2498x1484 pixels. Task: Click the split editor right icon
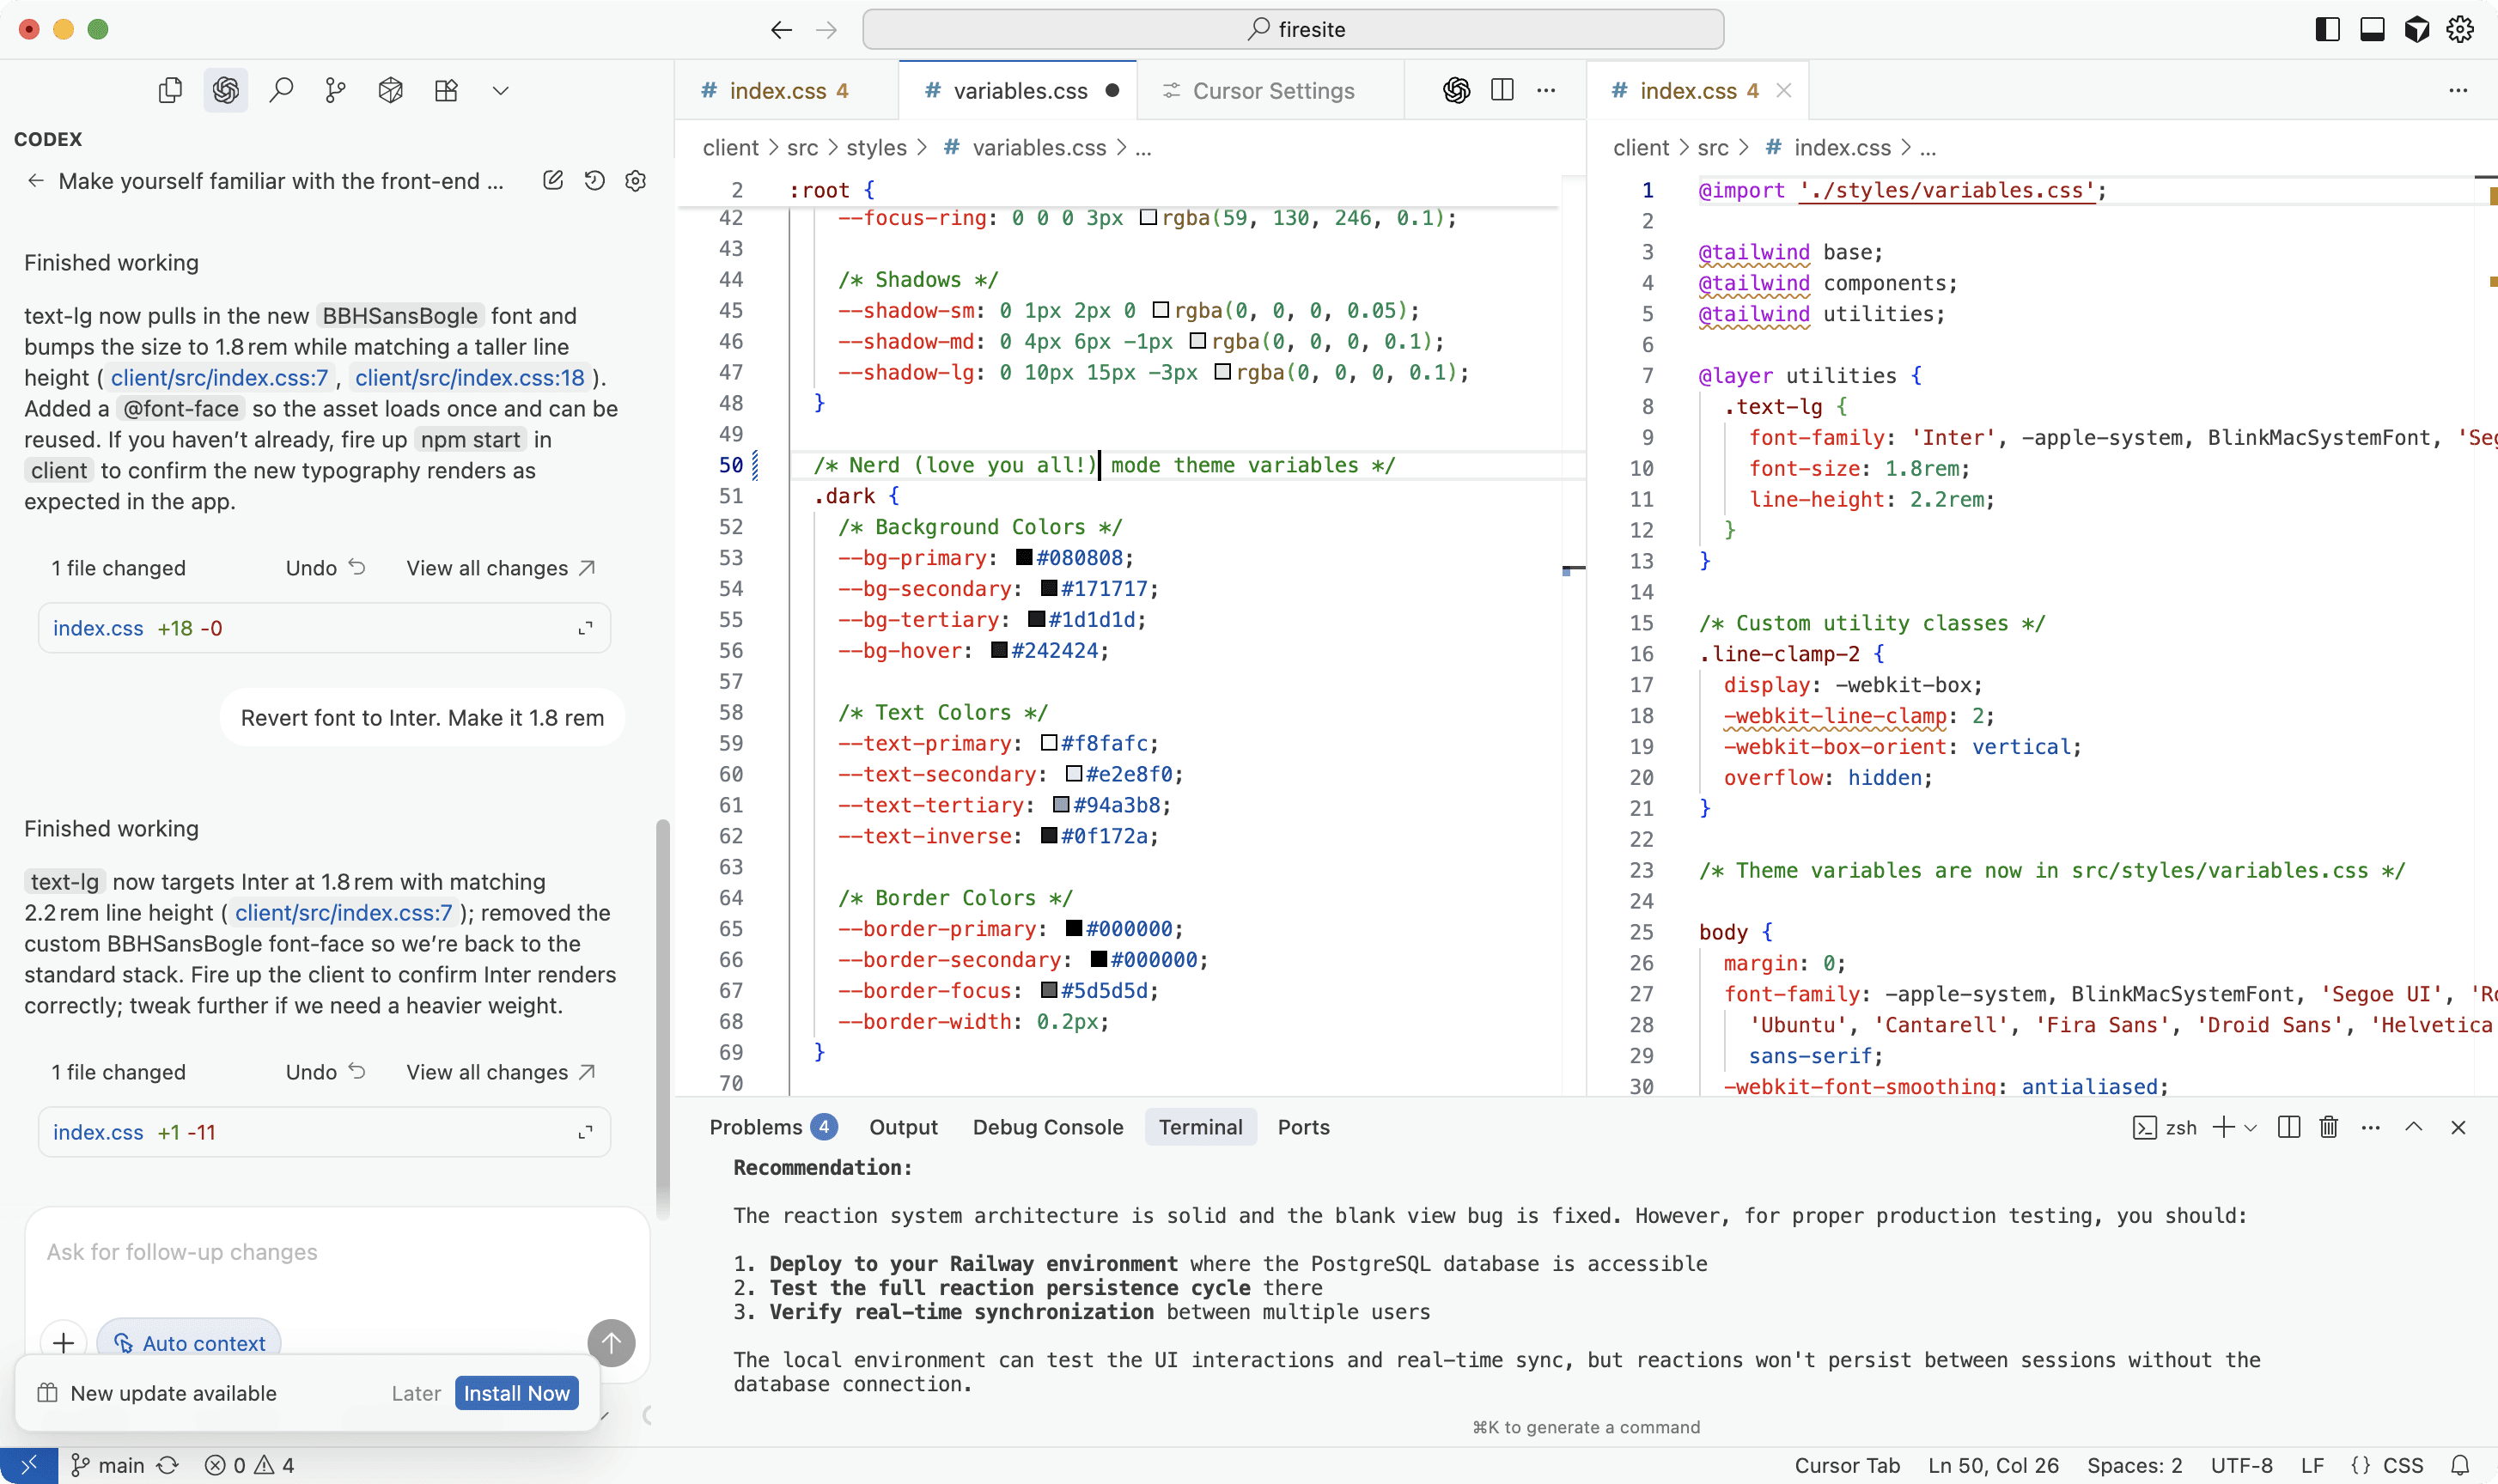pyautogui.click(x=1501, y=90)
